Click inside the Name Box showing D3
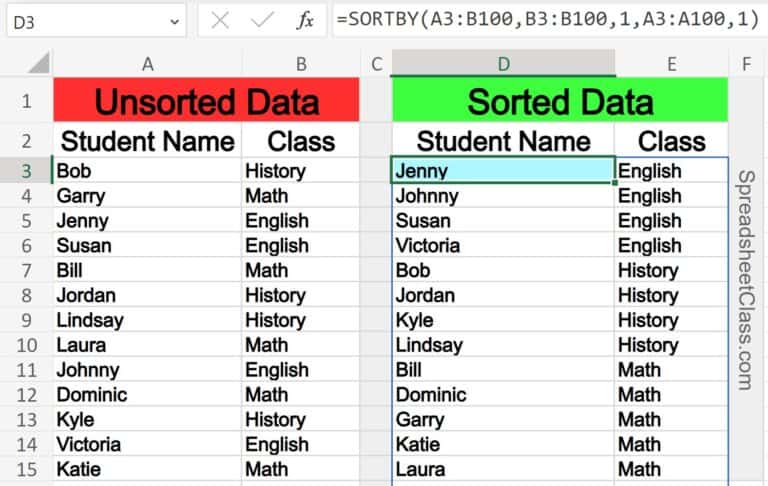 pos(80,20)
